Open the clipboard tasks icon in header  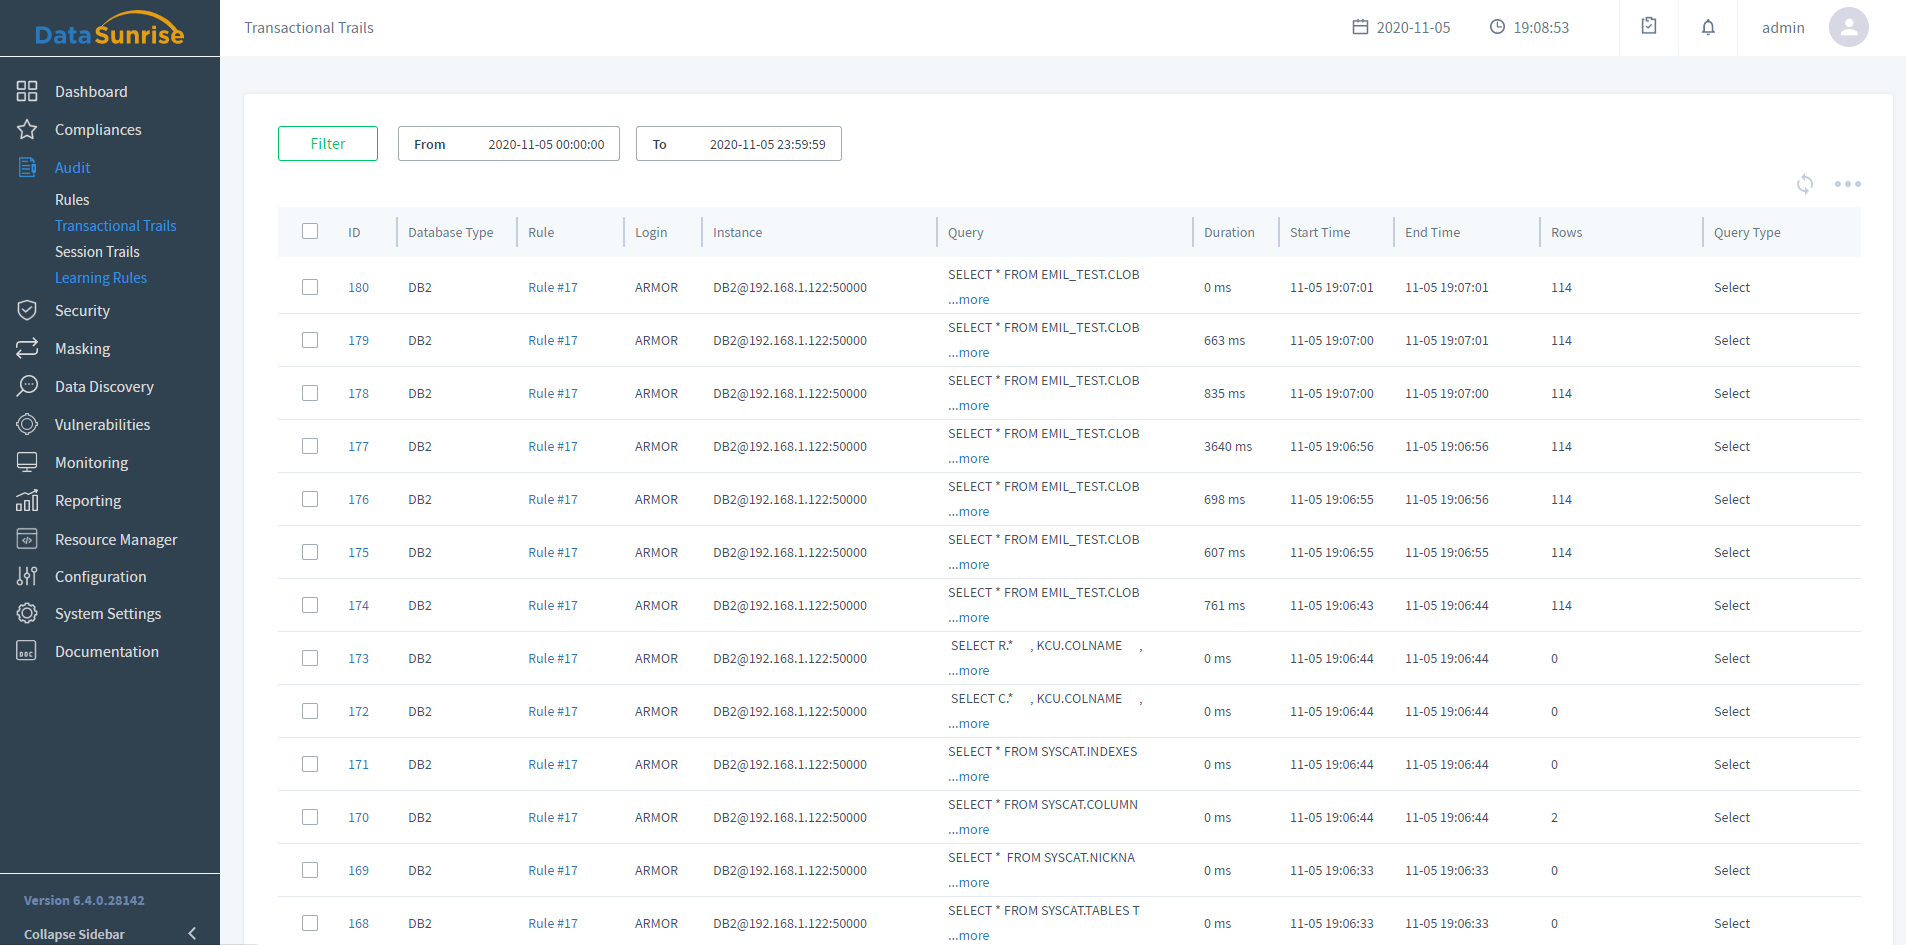tap(1649, 27)
